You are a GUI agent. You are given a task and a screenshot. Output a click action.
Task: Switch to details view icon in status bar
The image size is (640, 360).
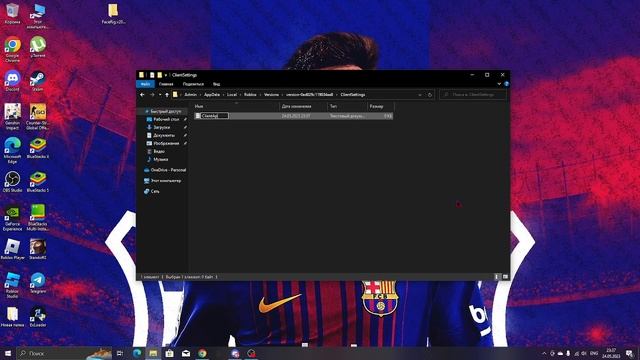click(x=497, y=277)
